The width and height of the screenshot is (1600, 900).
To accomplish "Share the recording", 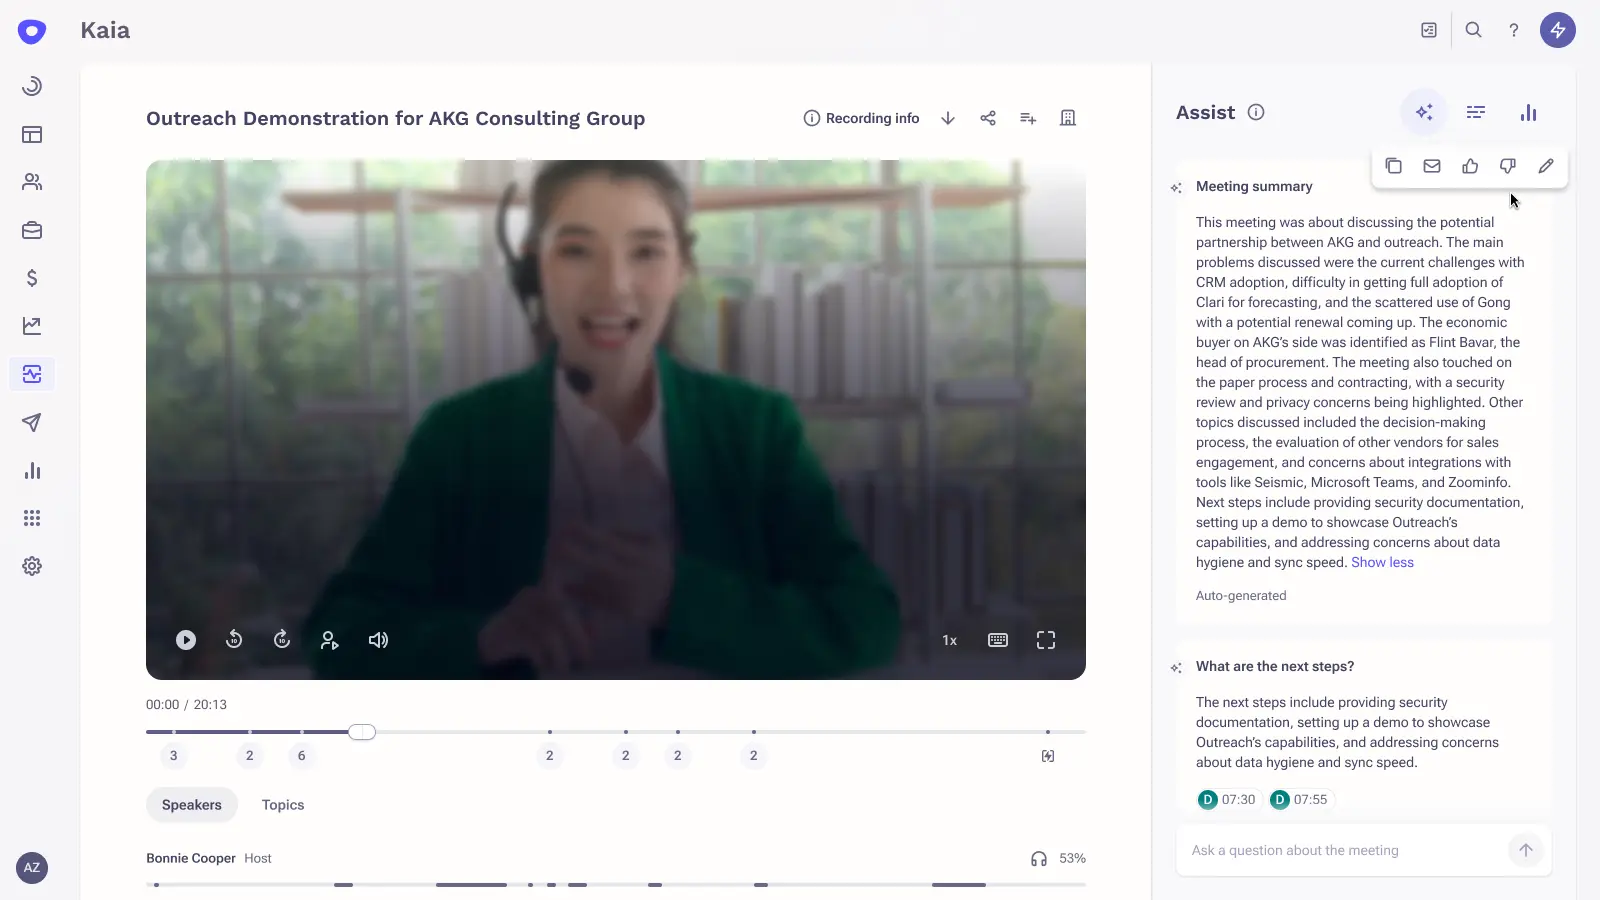I will [988, 118].
